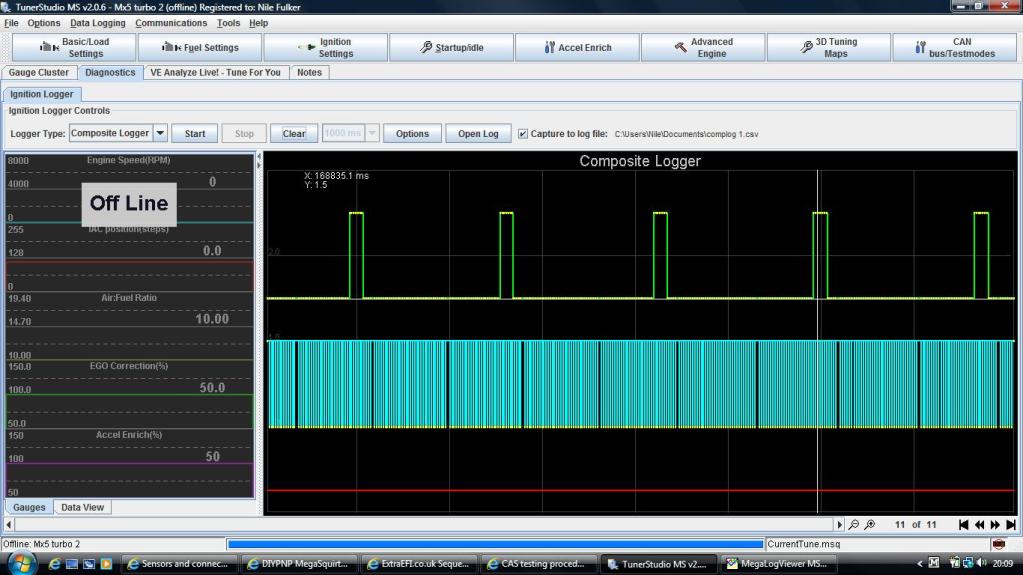Open the Fuel Settings dropdown button
This screenshot has height=575, width=1023.
coord(200,47)
